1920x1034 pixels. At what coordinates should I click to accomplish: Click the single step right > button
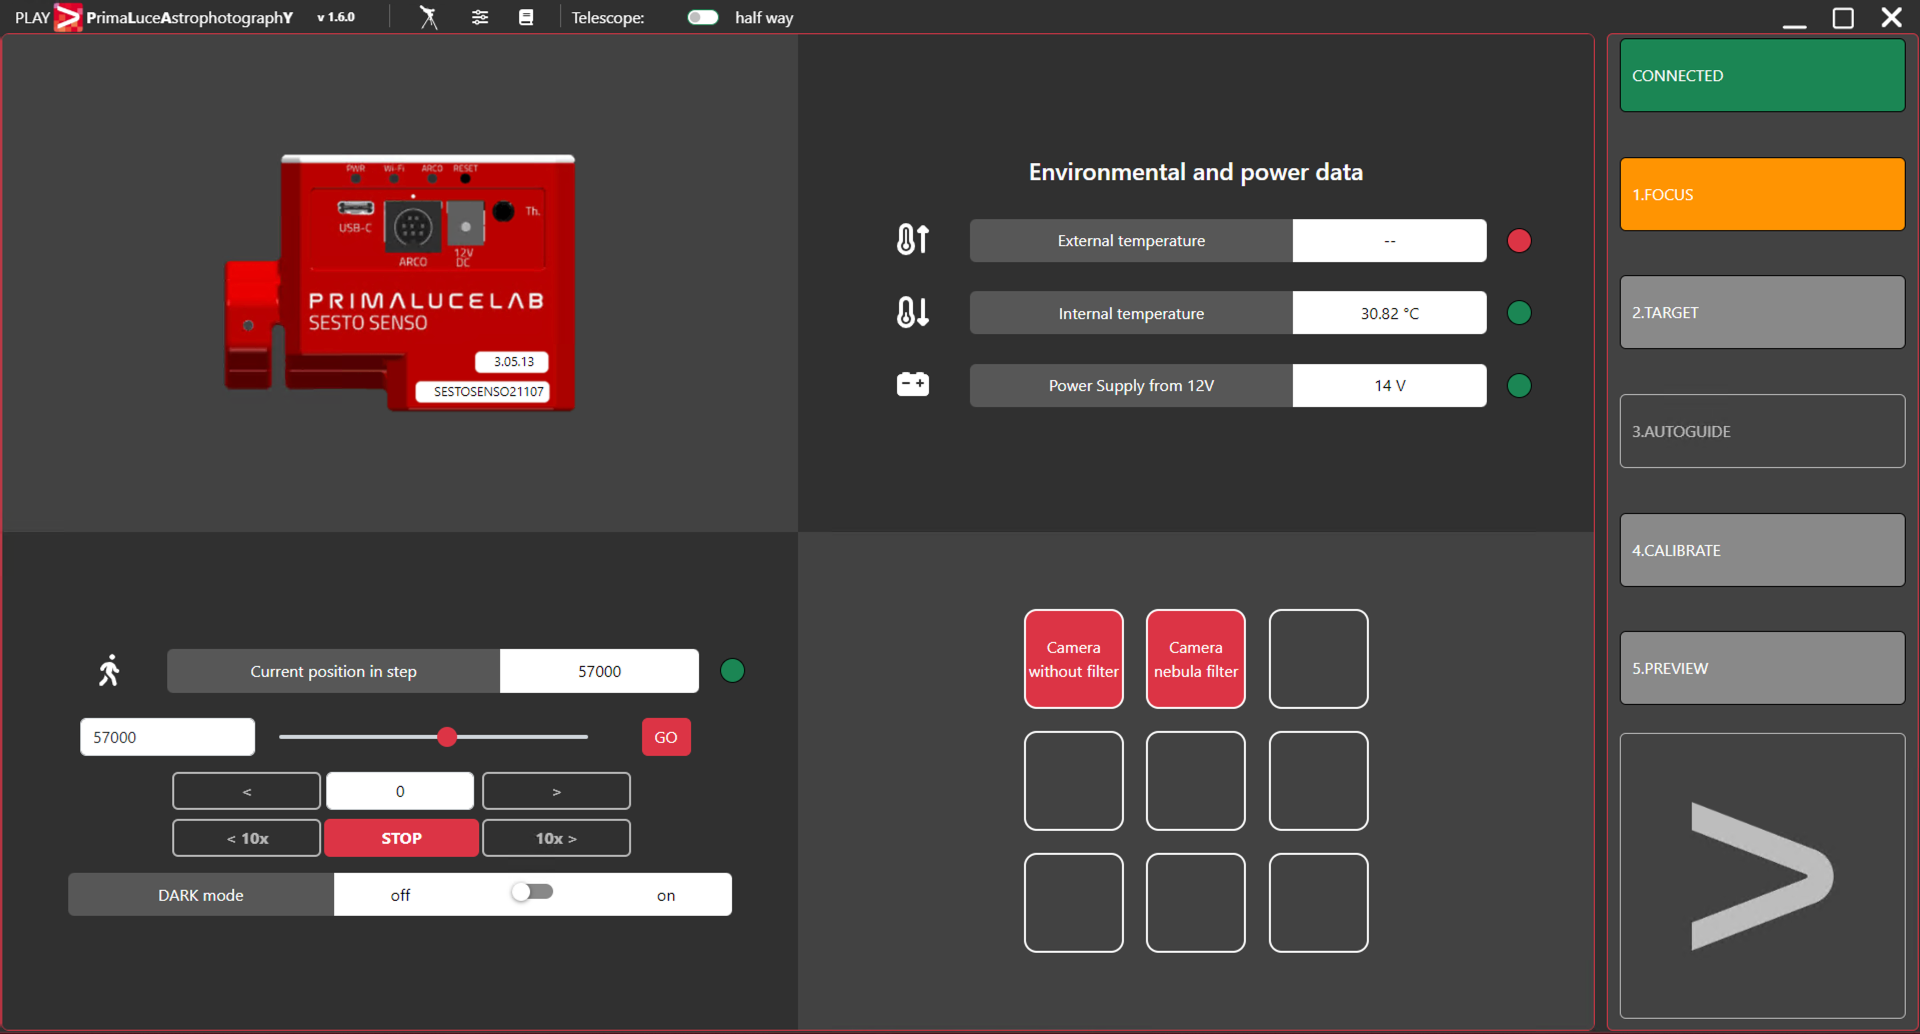coord(556,791)
